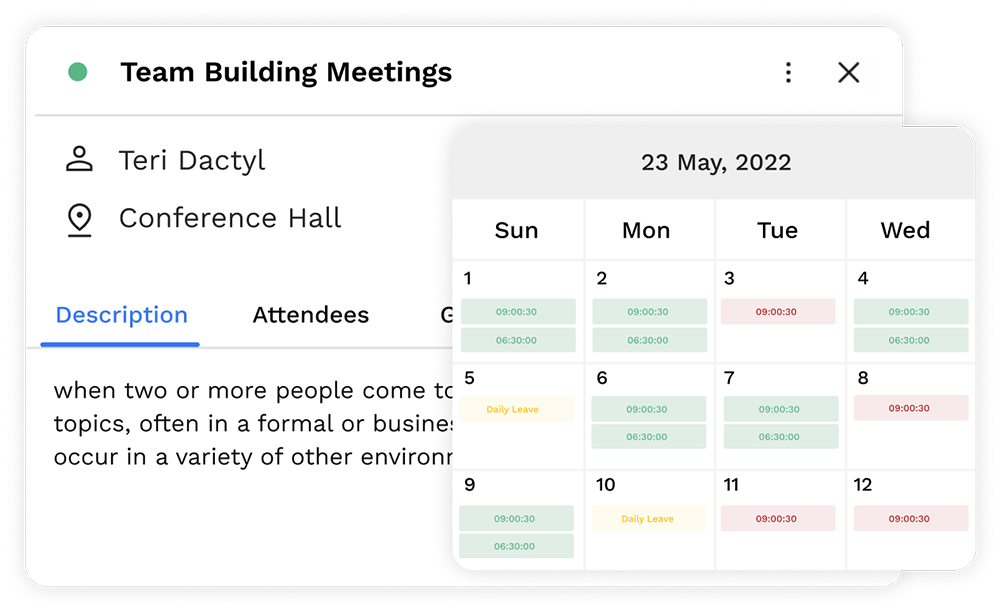Select the Sun column header
This screenshot has width=1000, height=610.
pyautogui.click(x=517, y=230)
